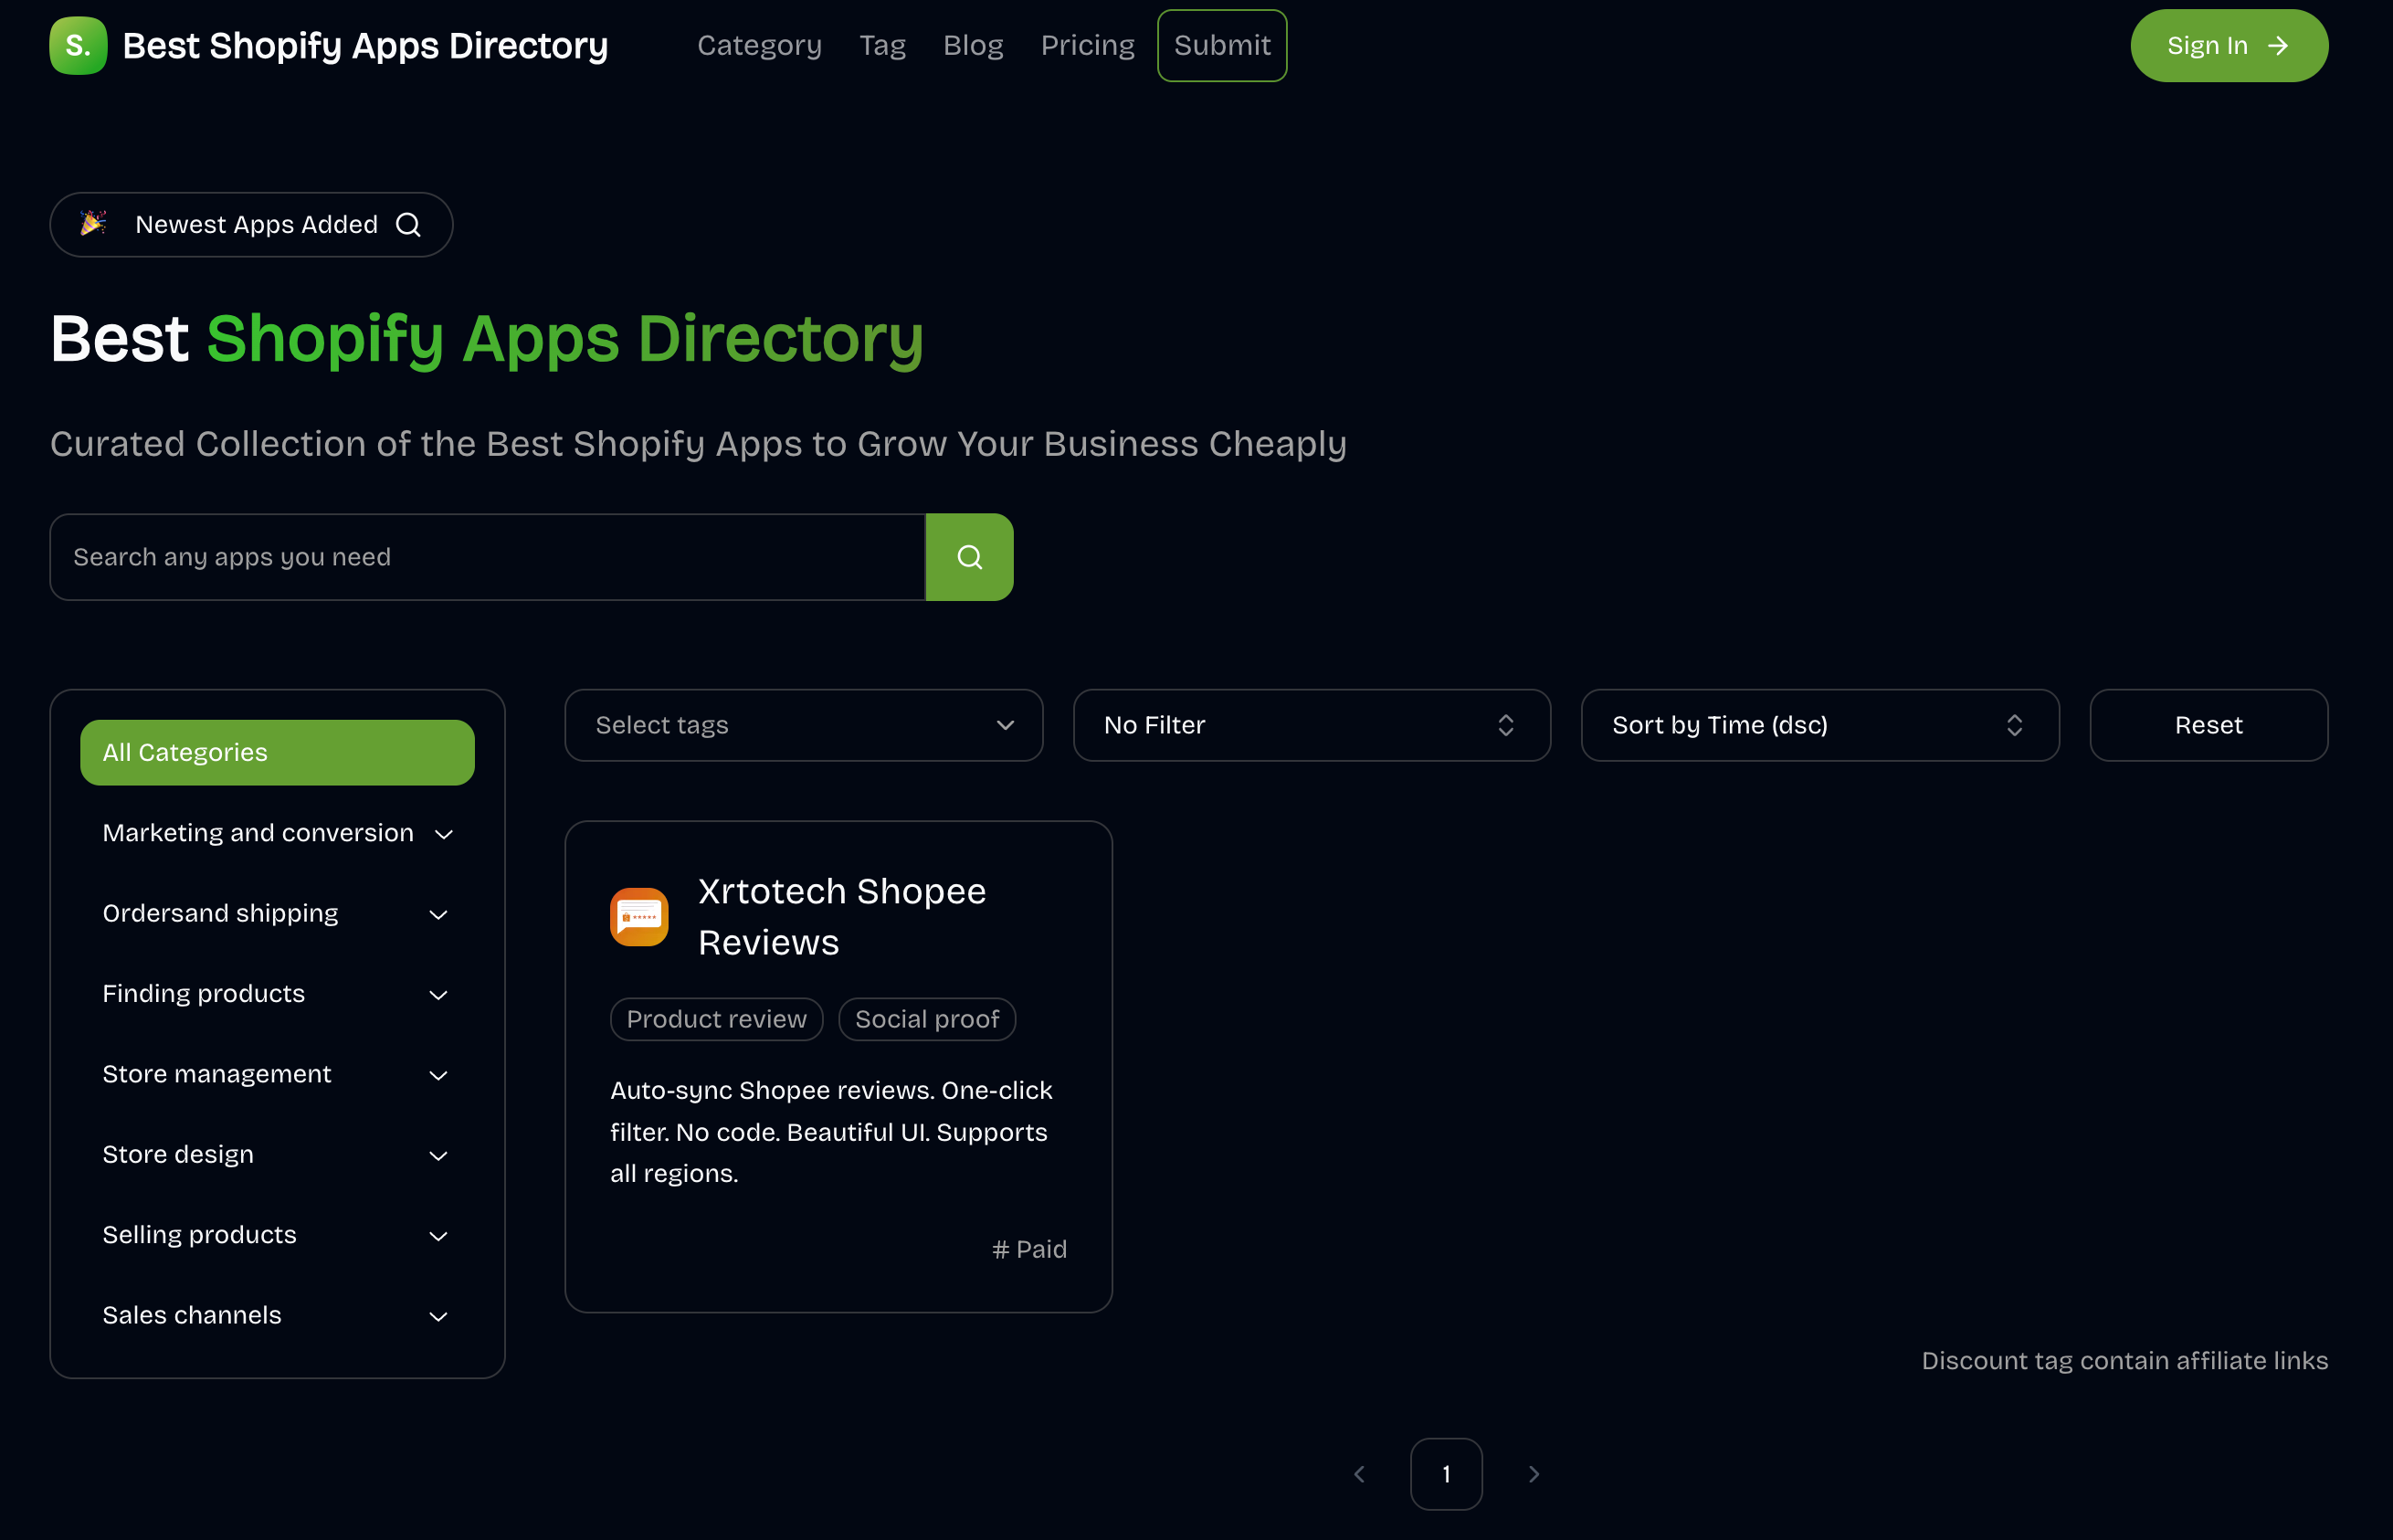Change sorting via Sort by Time dropdown

pyautogui.click(x=1819, y=725)
